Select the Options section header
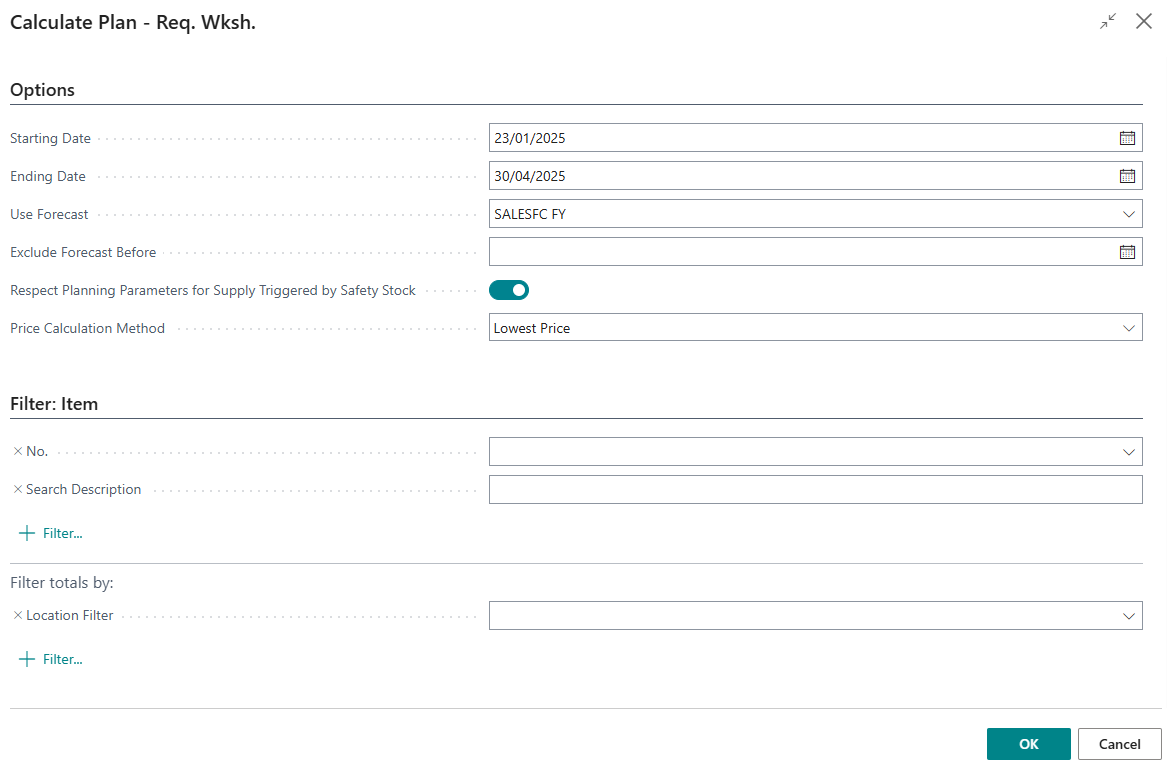This screenshot has width=1167, height=770. pos(42,89)
